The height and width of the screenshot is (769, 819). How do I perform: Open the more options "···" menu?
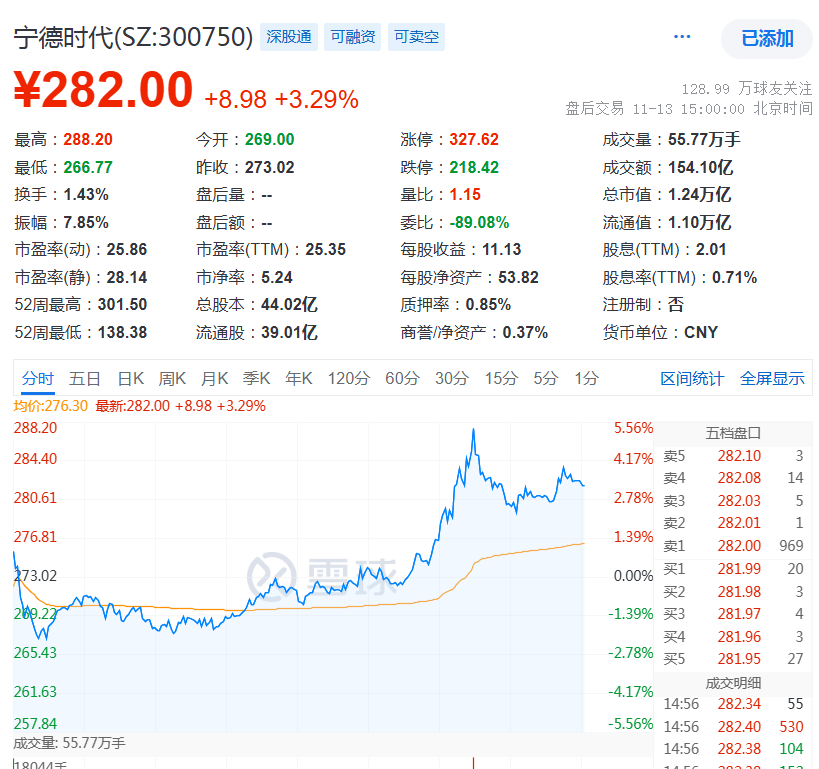(x=681, y=36)
